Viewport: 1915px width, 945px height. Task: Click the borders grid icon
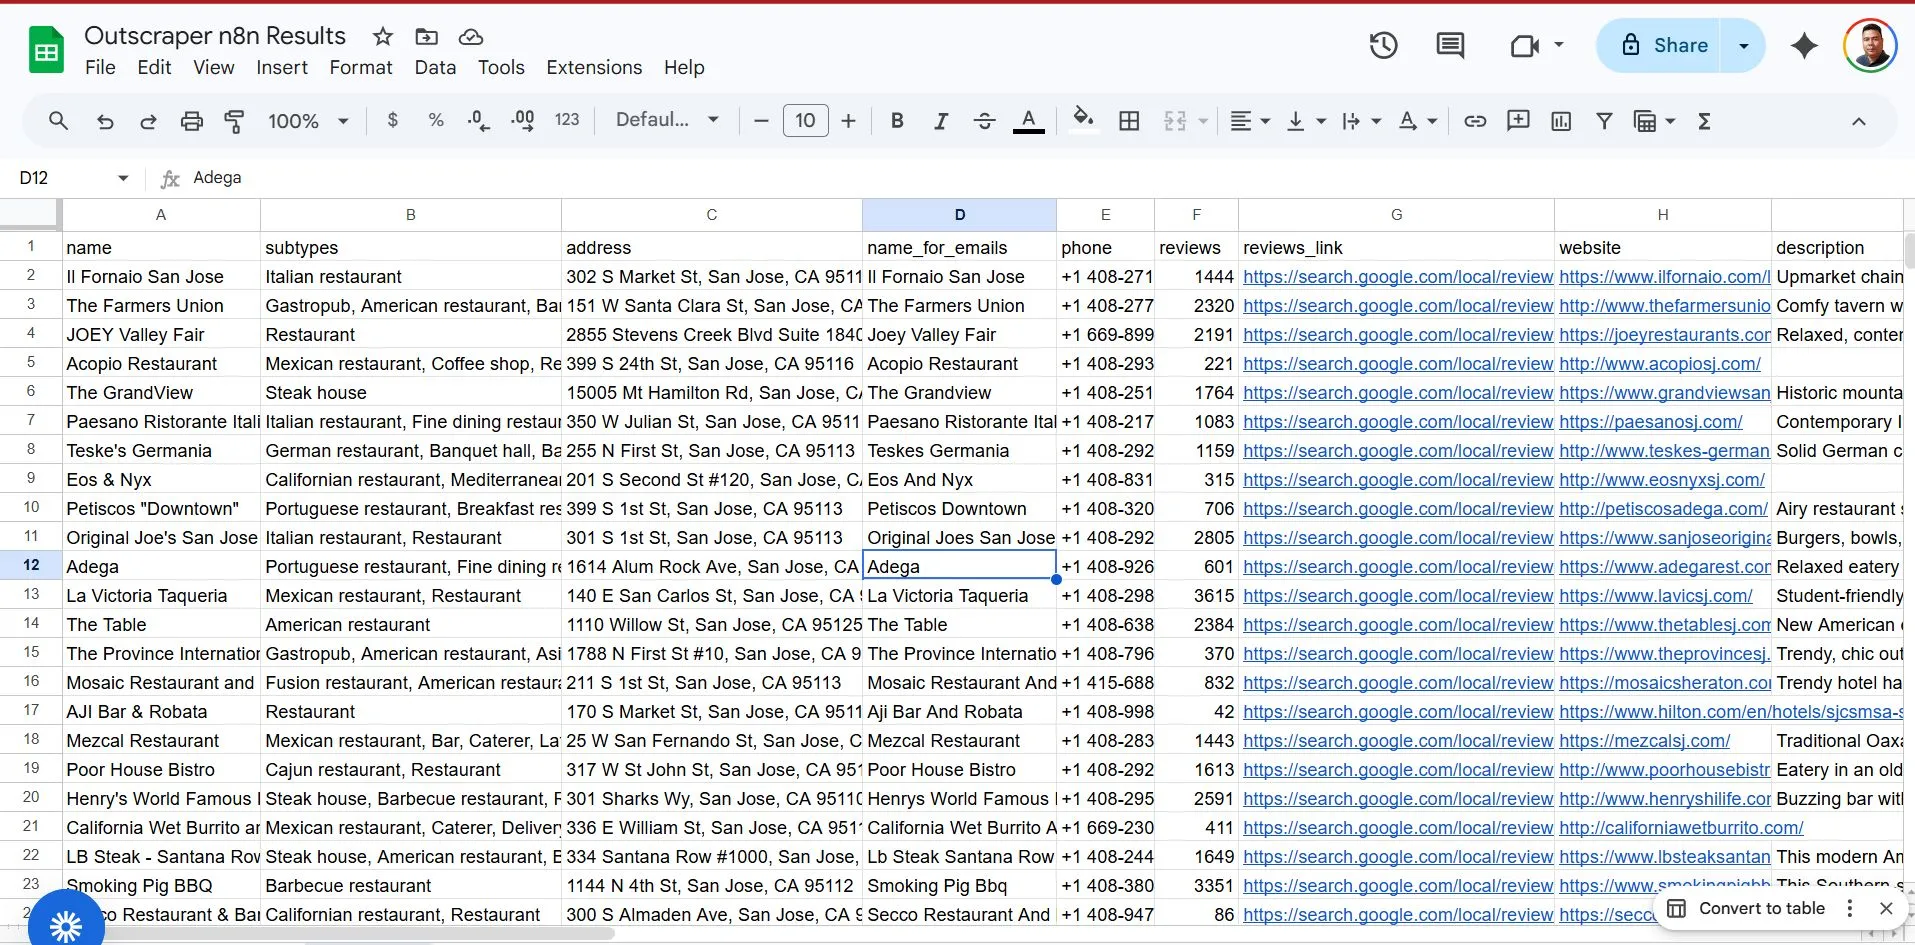[x=1129, y=121]
